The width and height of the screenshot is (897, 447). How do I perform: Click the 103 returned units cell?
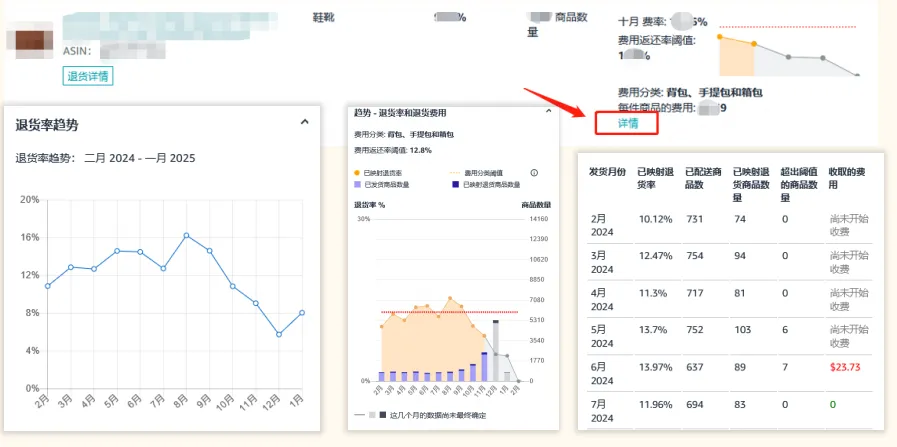[x=743, y=330]
